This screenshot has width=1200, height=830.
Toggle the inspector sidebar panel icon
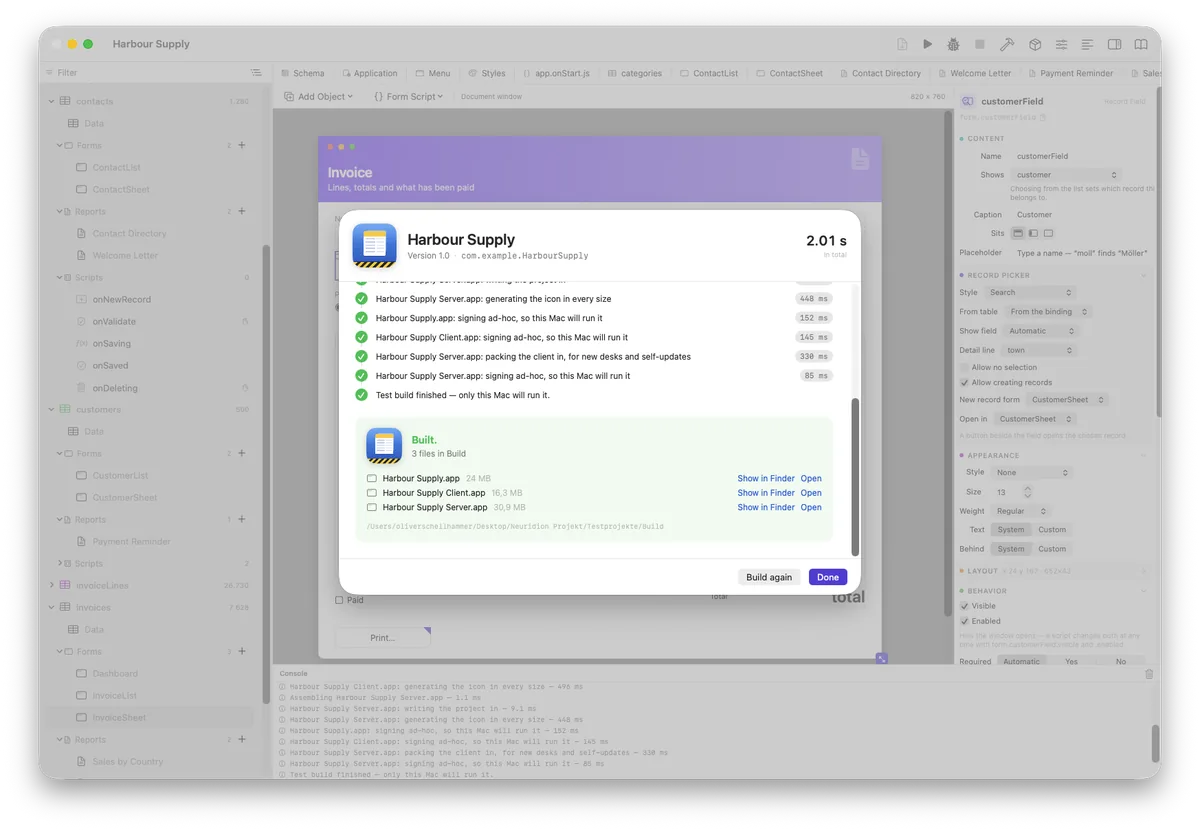pos(1114,44)
